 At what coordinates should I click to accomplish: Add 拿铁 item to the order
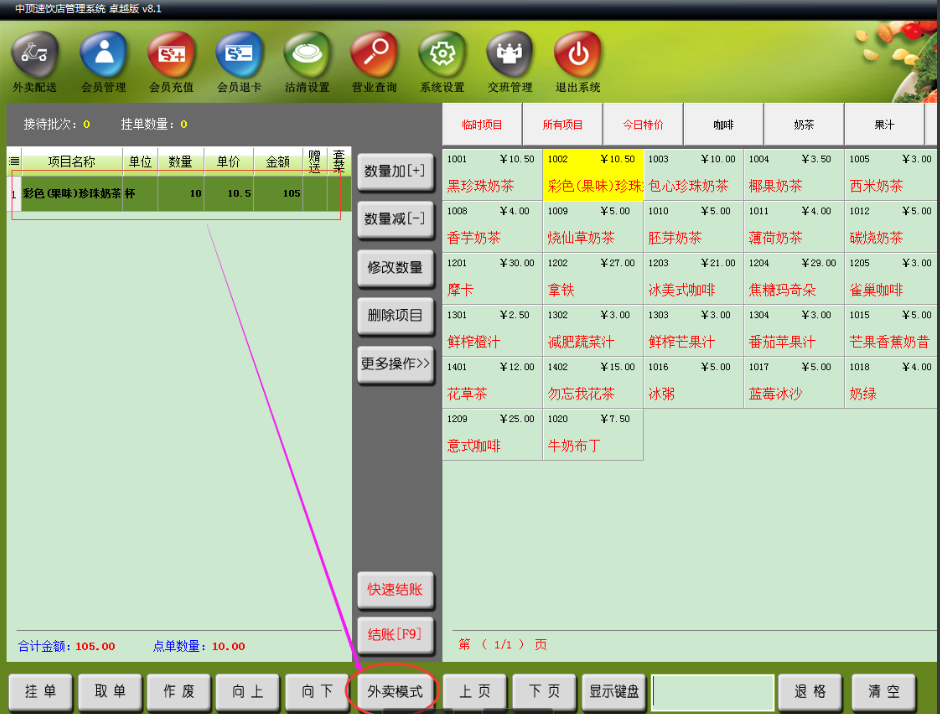click(592, 279)
